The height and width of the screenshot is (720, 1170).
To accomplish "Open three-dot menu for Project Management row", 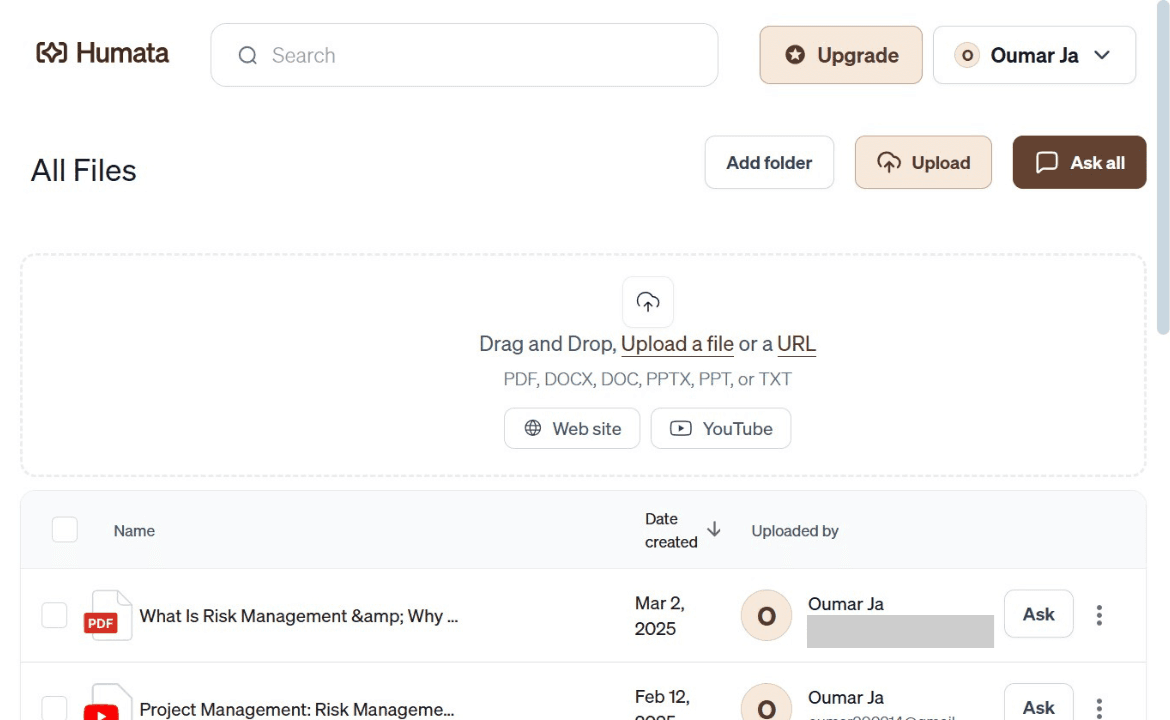I will pos(1099,708).
